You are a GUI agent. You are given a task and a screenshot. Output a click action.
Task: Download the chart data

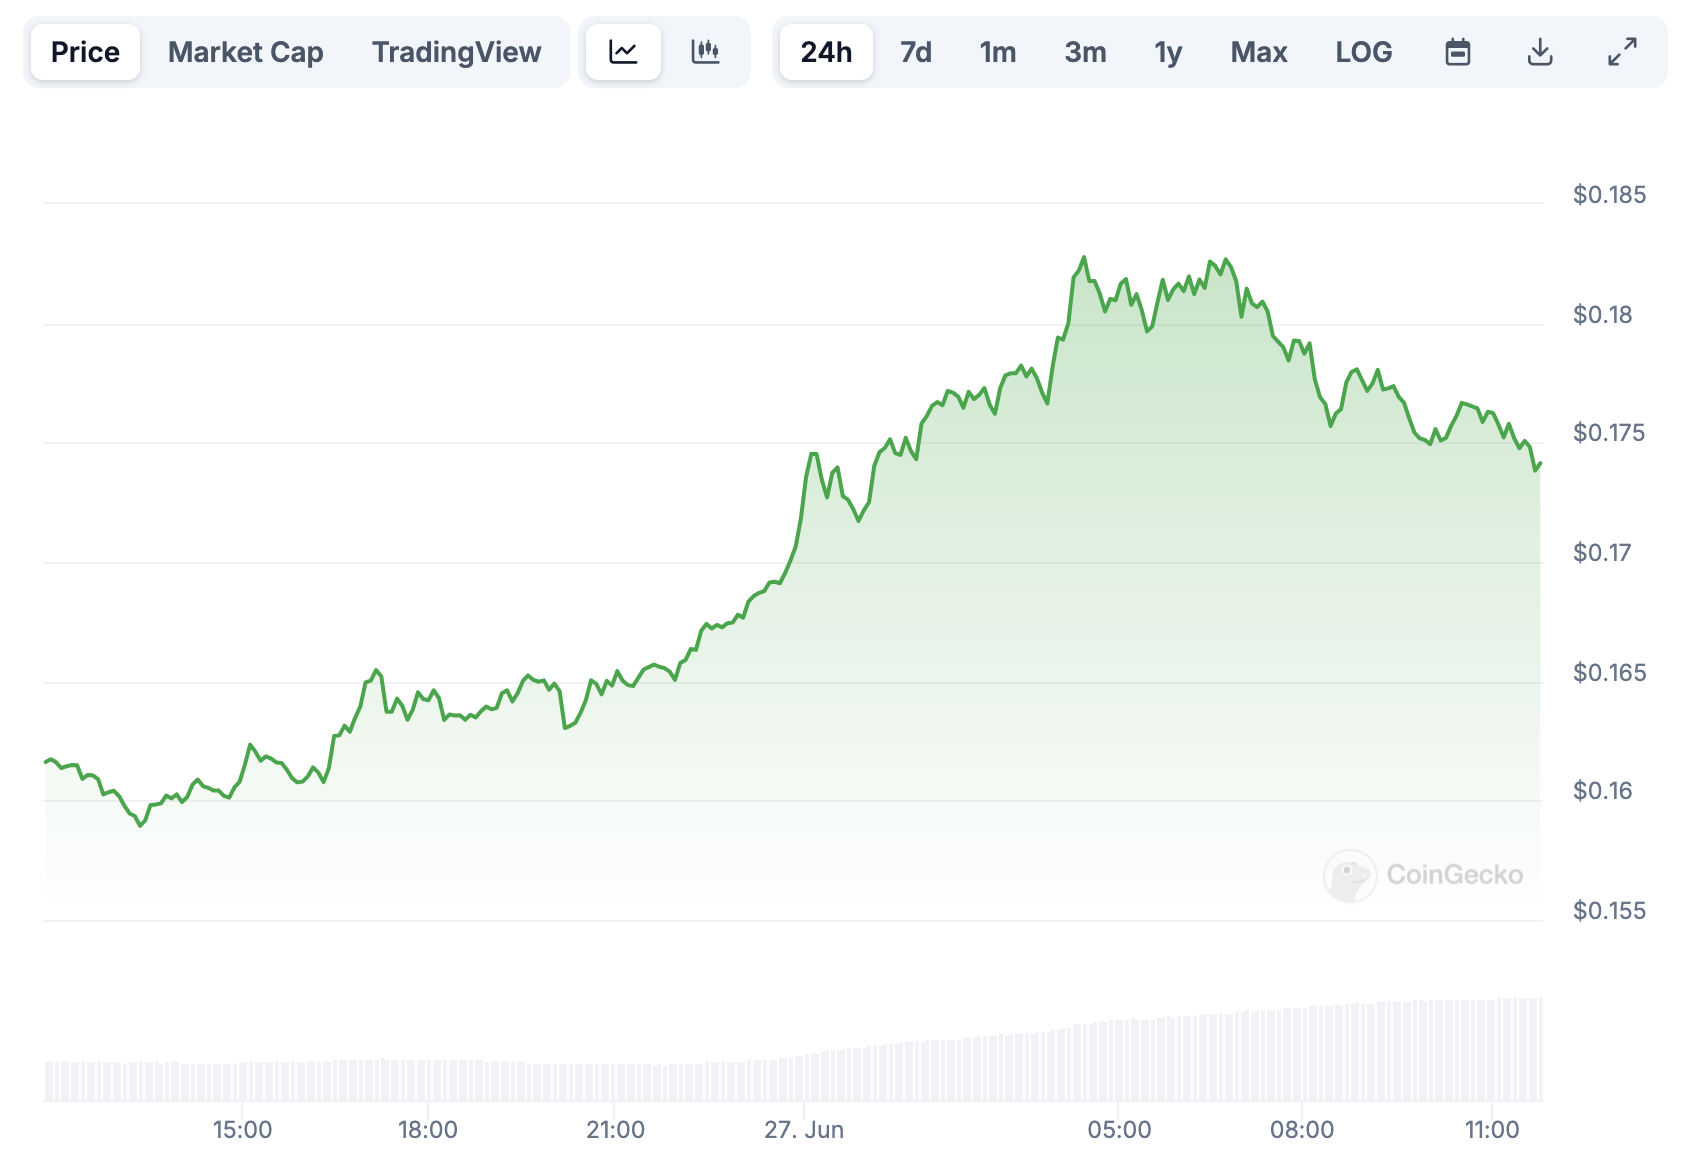tap(1540, 52)
